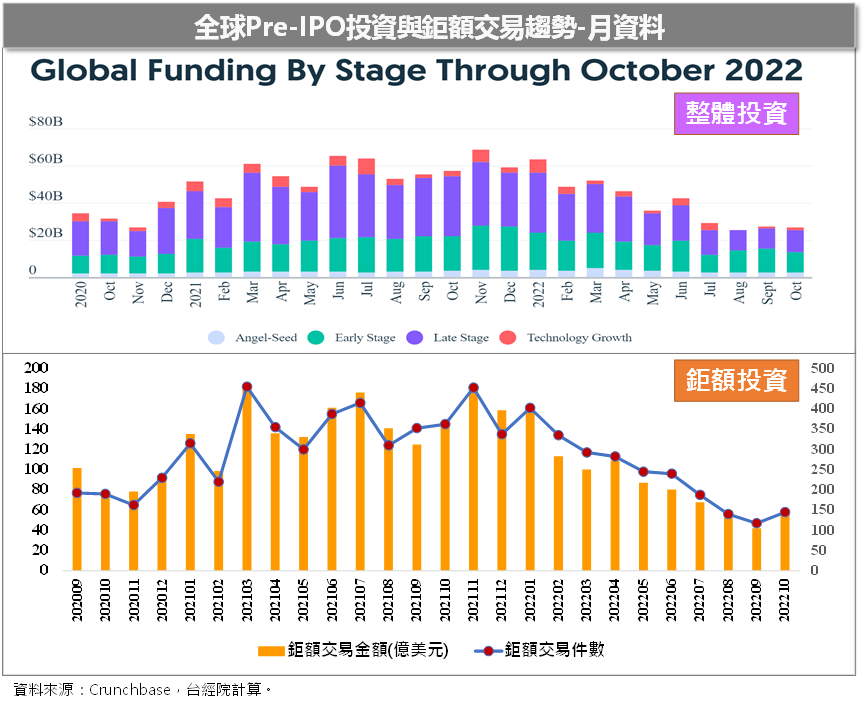Screen dimensions: 865x708
Task: Click the Late Stage legend purple circle
Action: click(415, 338)
